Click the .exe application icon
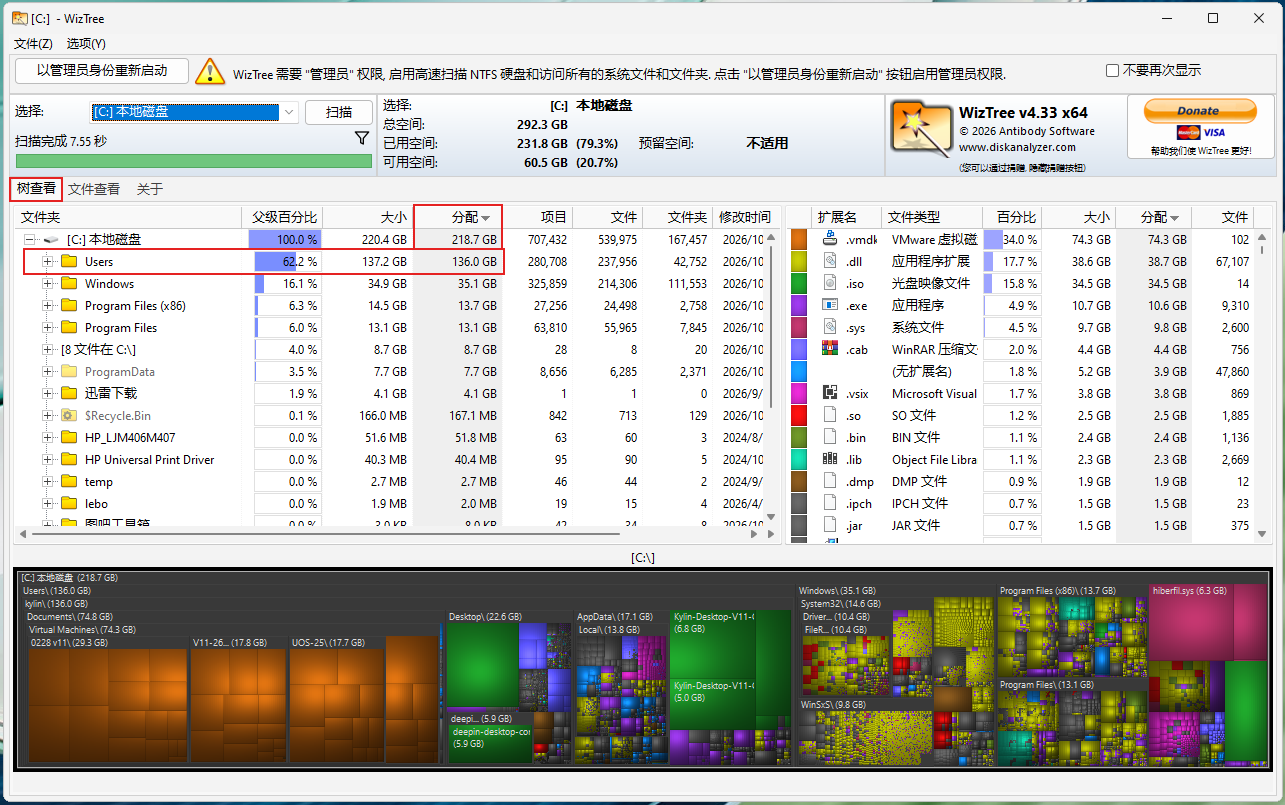Viewport: 1285px width, 805px height. pos(829,306)
